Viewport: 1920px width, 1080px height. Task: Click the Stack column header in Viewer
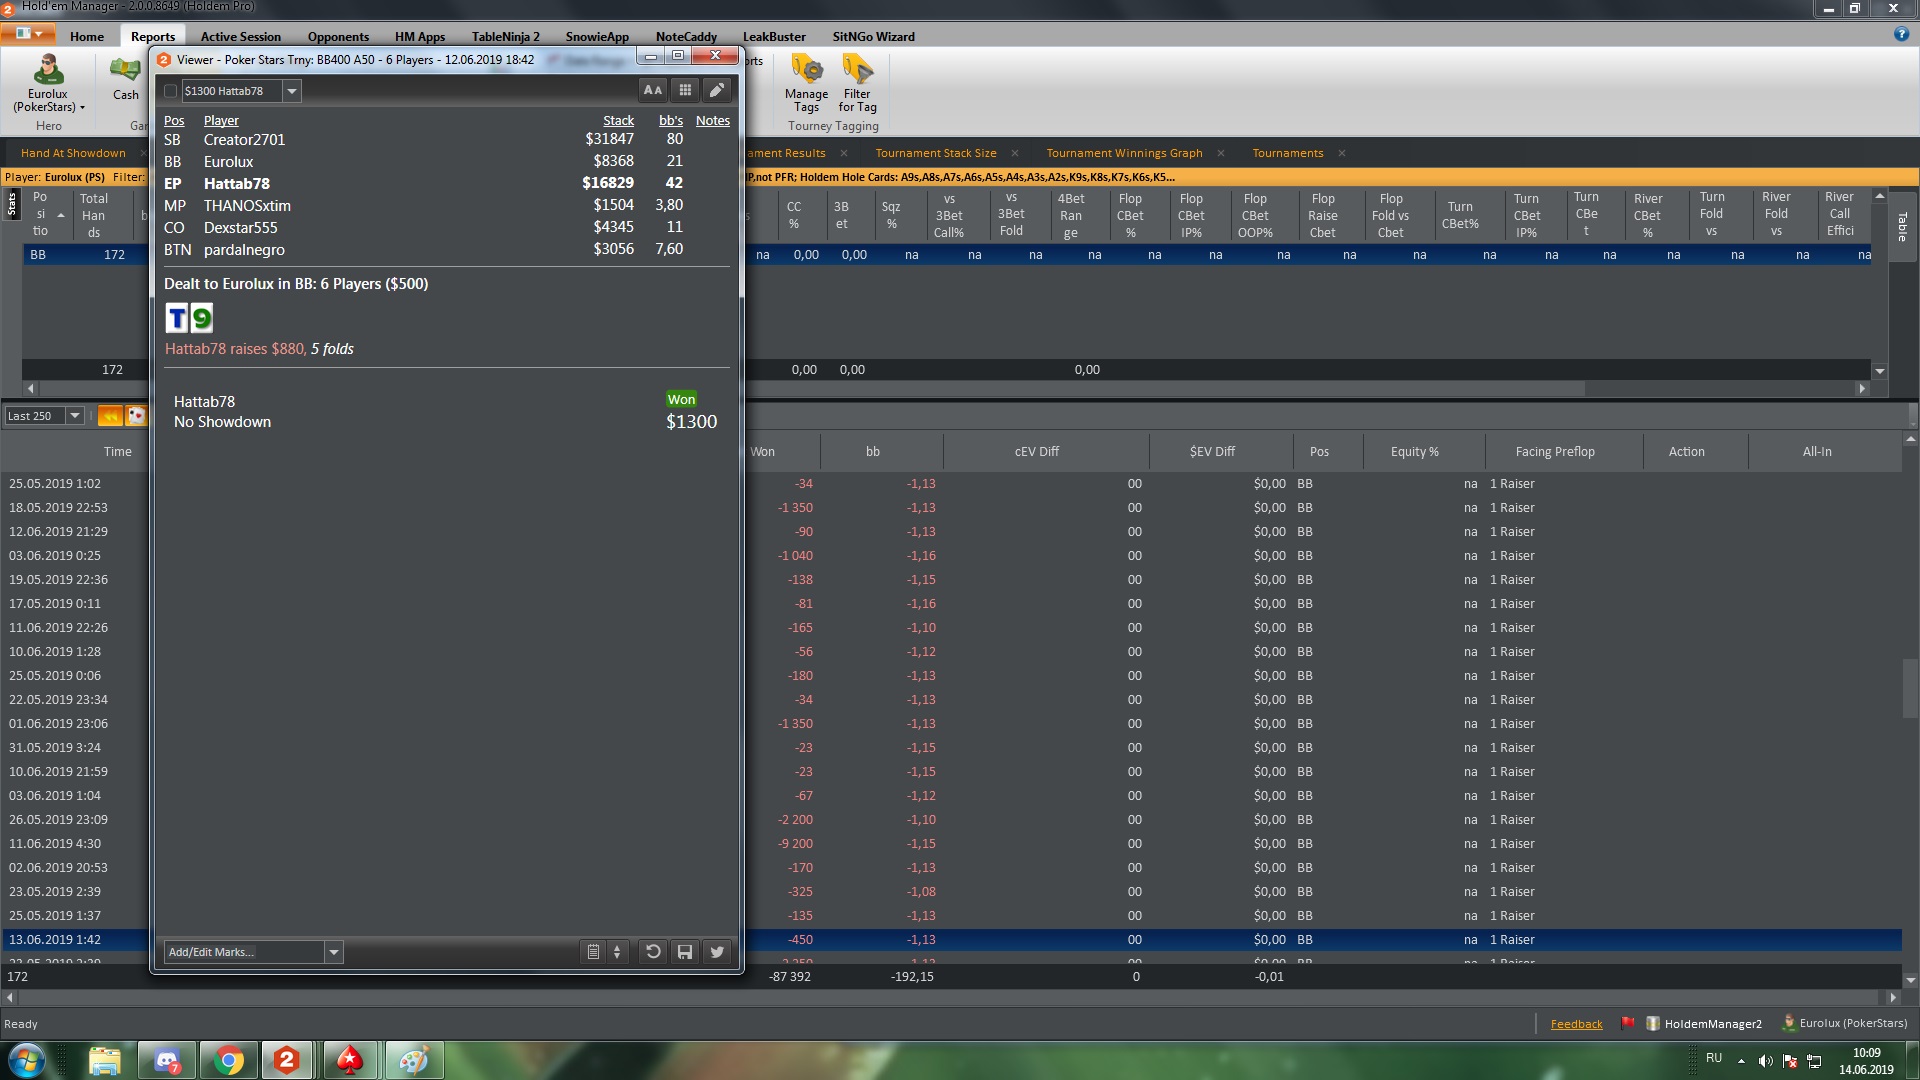(618, 120)
